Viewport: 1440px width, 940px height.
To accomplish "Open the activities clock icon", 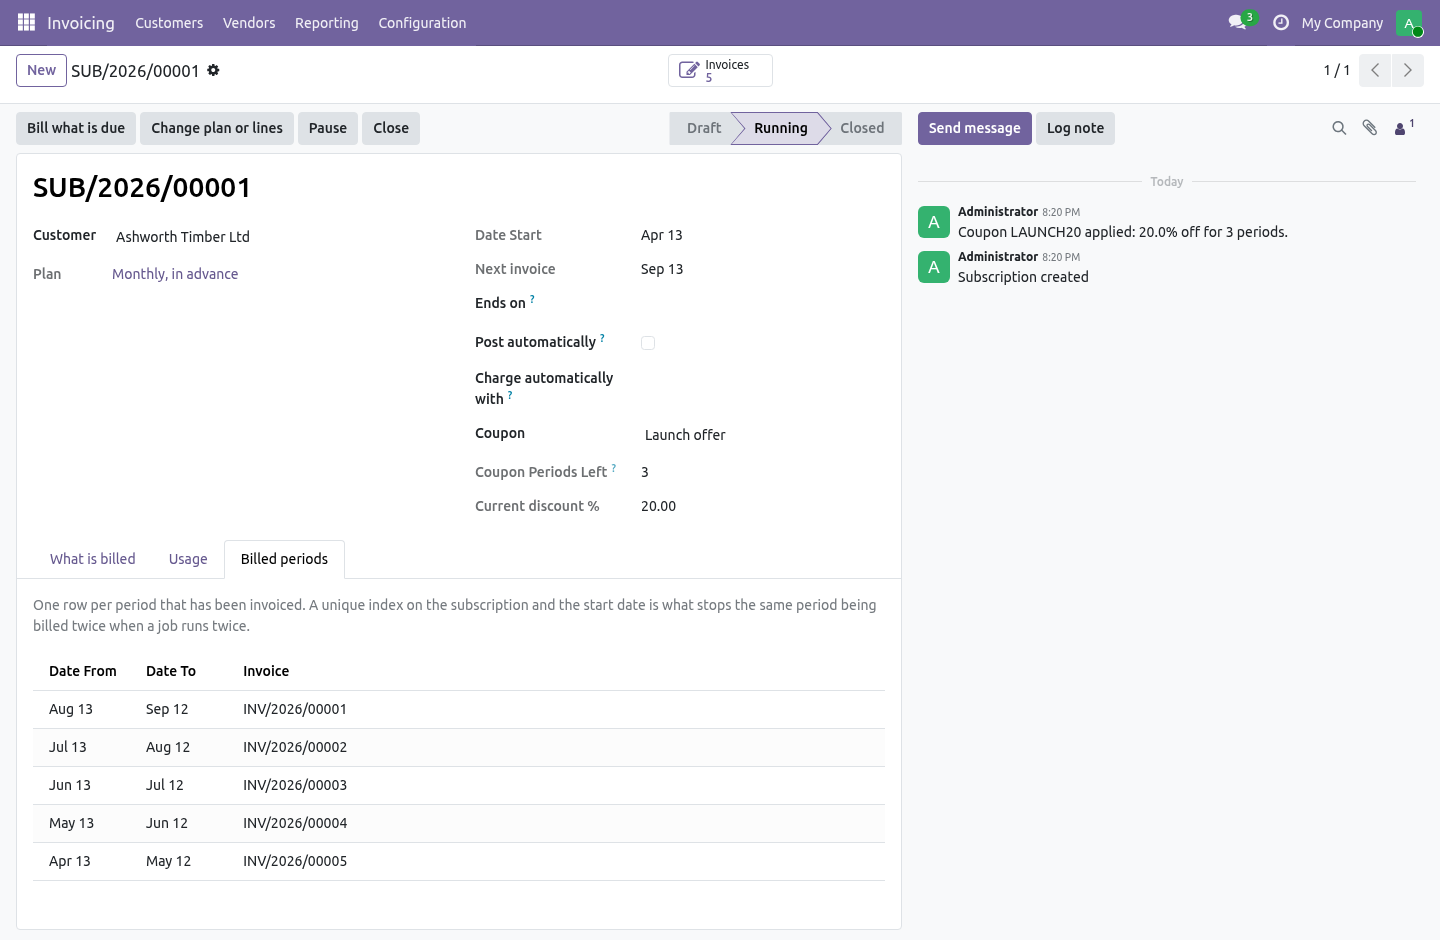I will pyautogui.click(x=1281, y=22).
